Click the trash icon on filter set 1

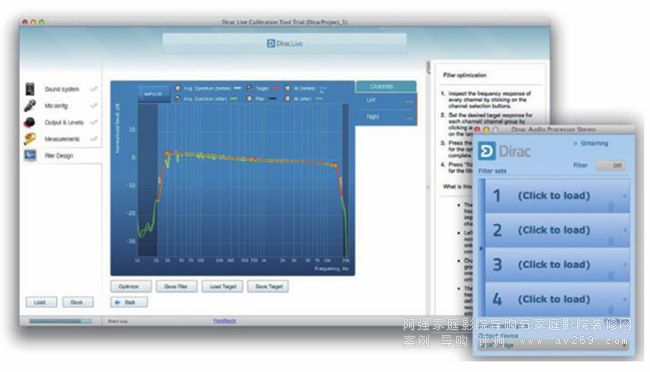[x=611, y=206]
